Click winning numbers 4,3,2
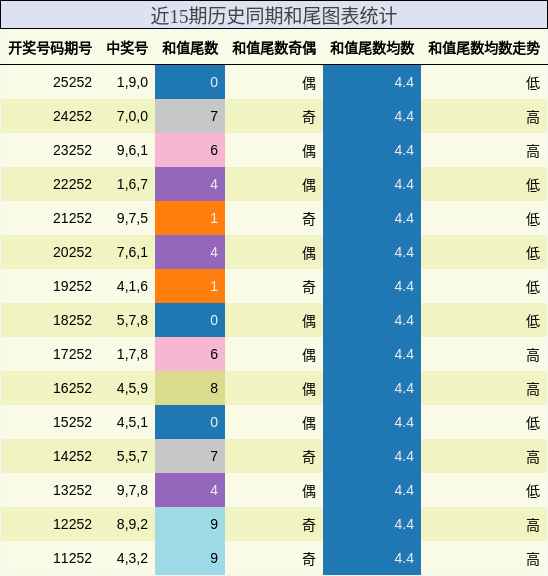The image size is (548, 576). coord(132,558)
